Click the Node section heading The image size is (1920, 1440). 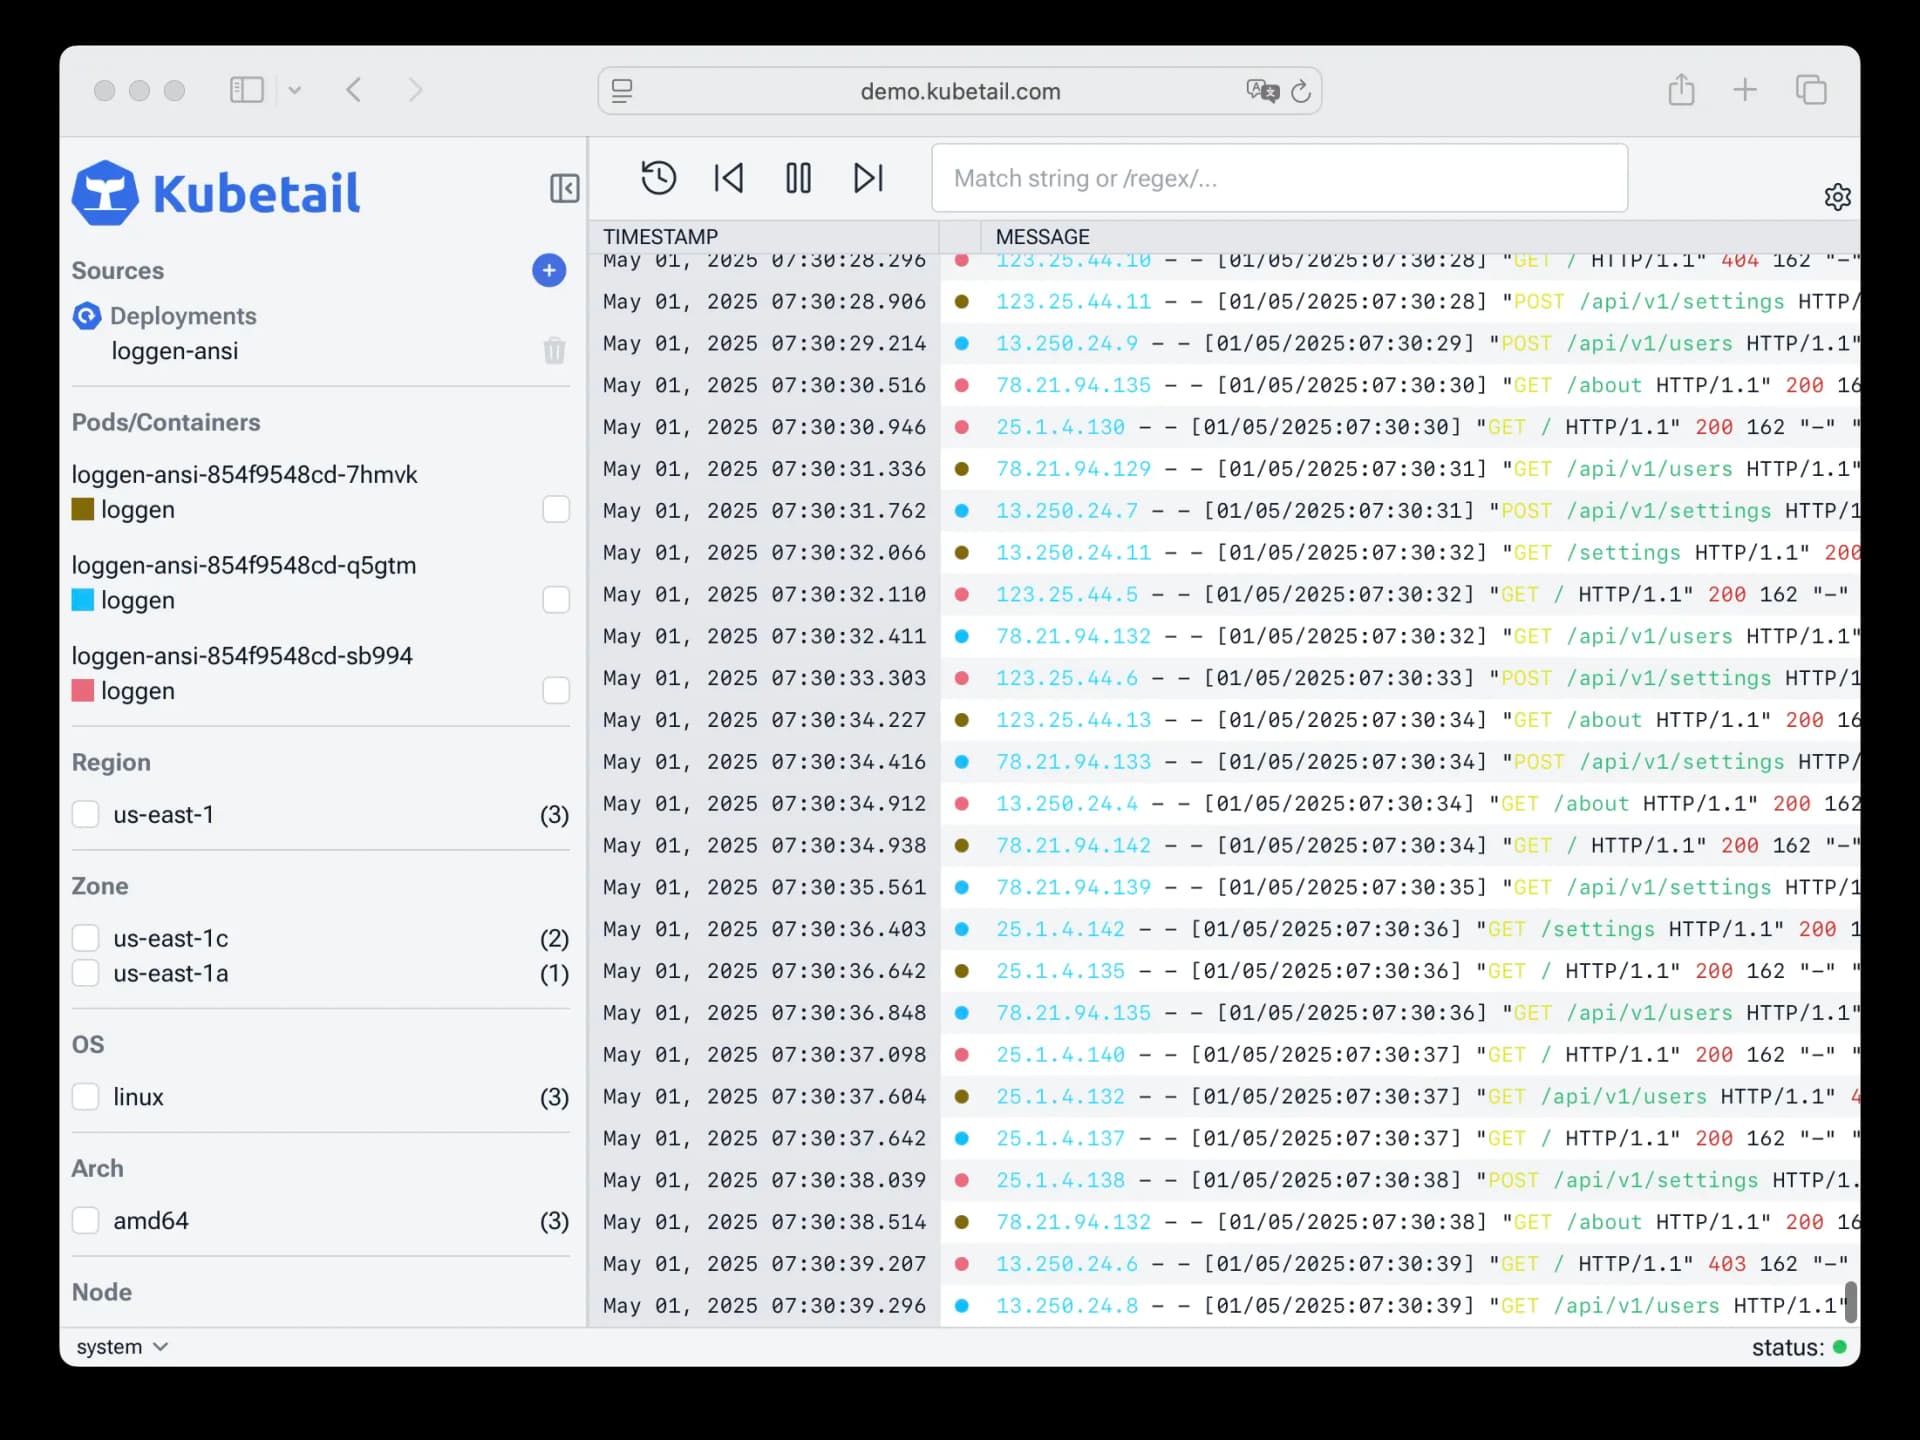coord(102,1292)
